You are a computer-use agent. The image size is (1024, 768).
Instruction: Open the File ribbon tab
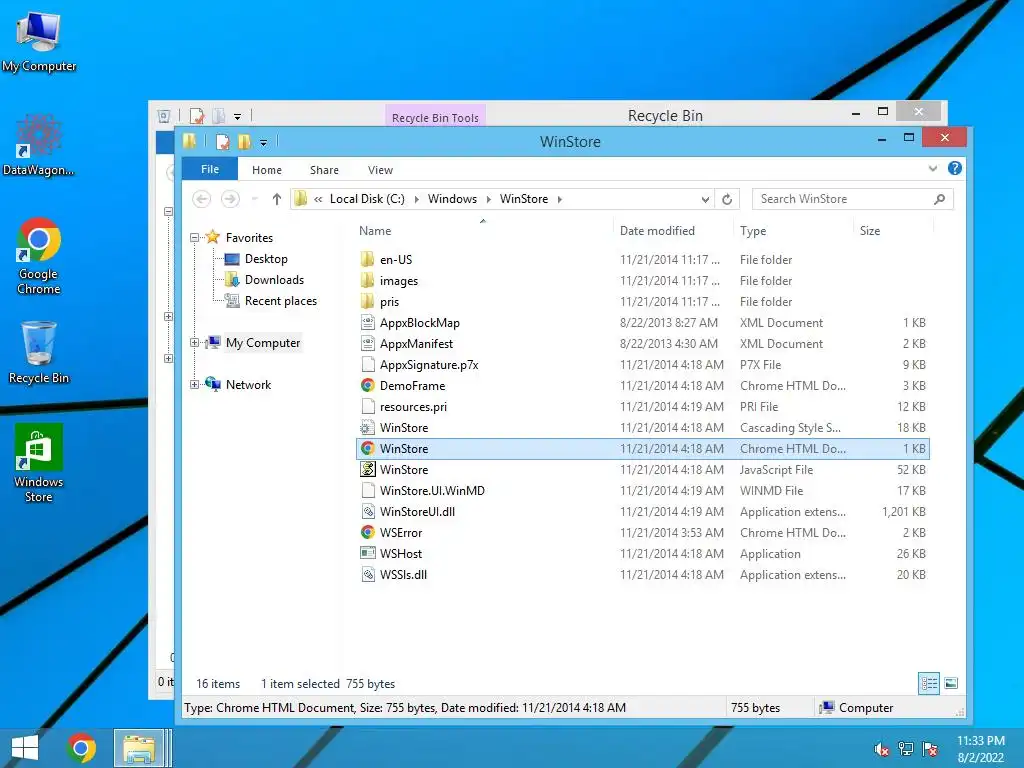pos(210,169)
